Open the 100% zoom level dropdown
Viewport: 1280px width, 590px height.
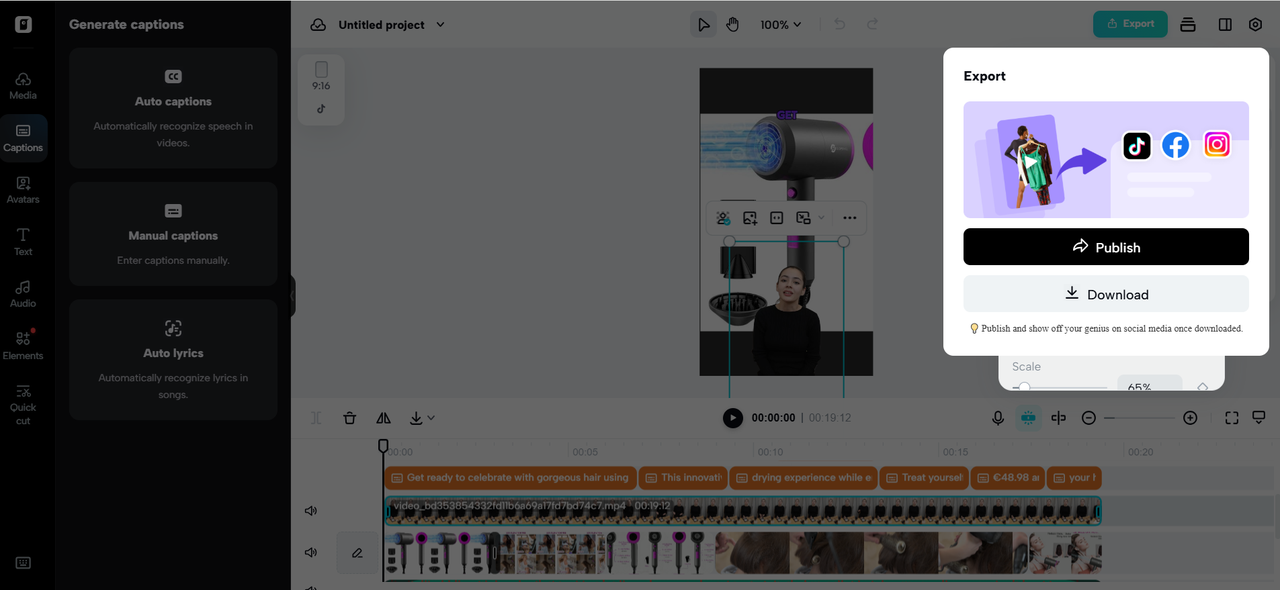(x=780, y=24)
